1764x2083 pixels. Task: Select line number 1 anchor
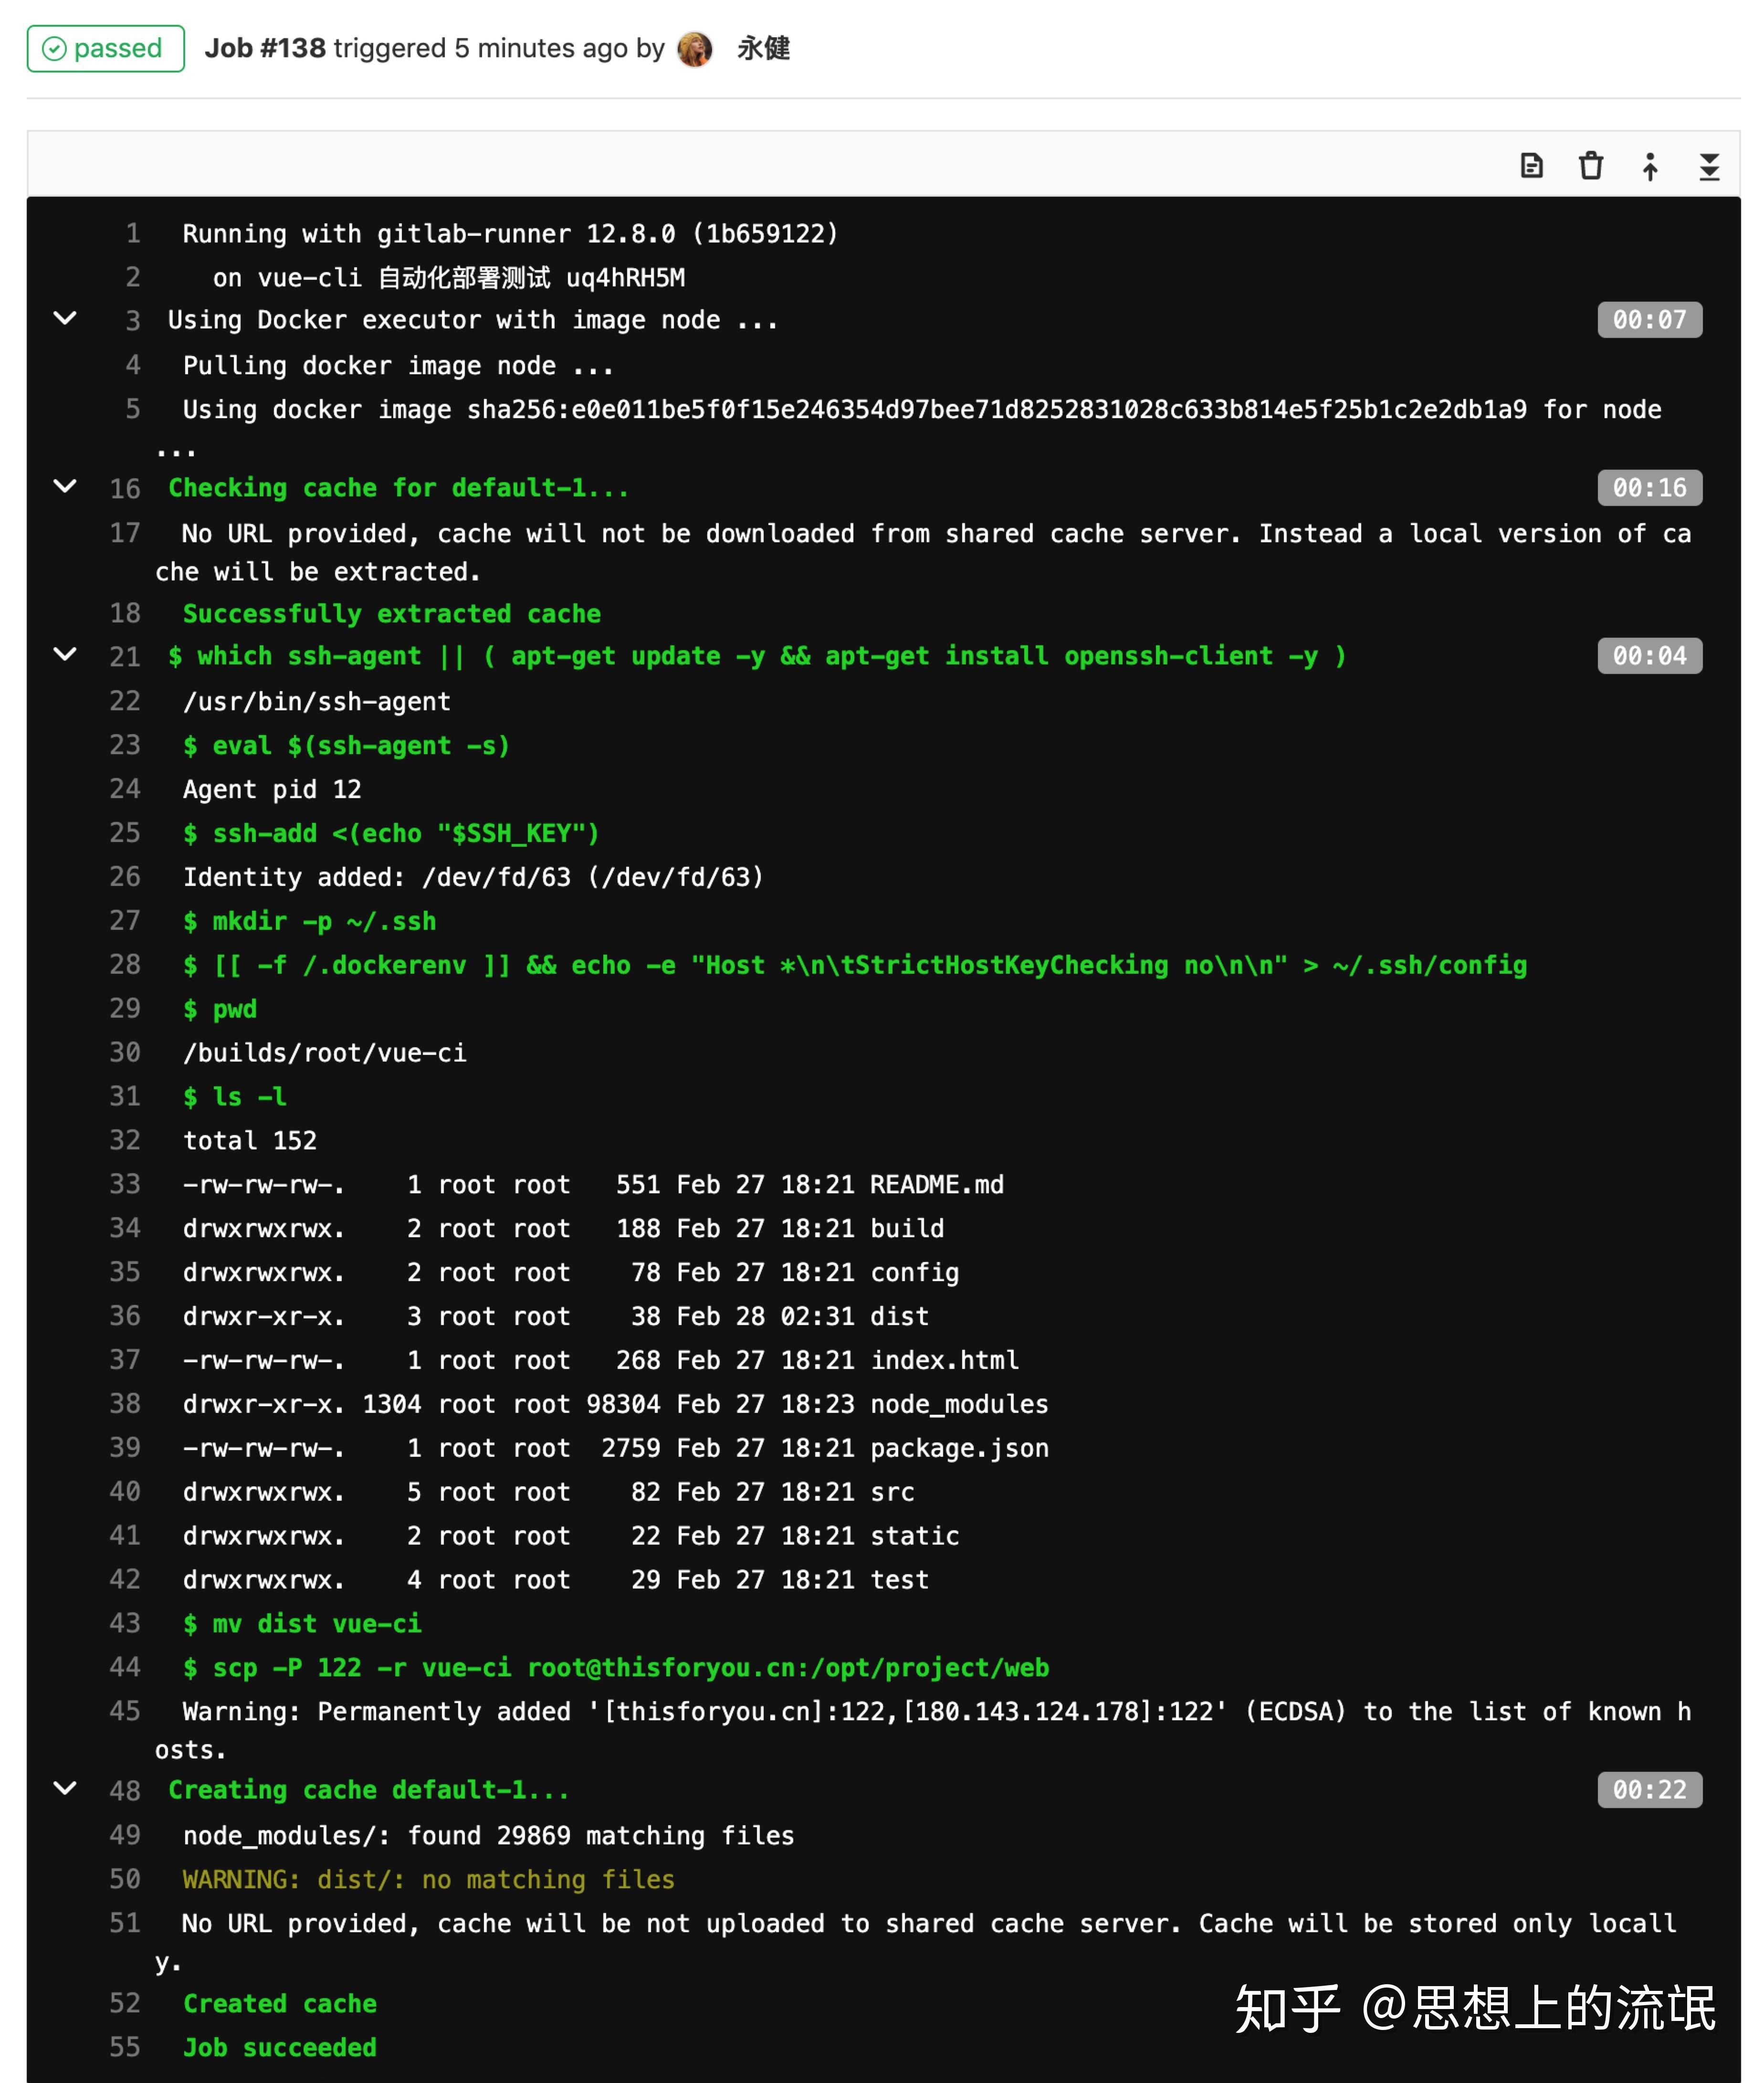(132, 233)
